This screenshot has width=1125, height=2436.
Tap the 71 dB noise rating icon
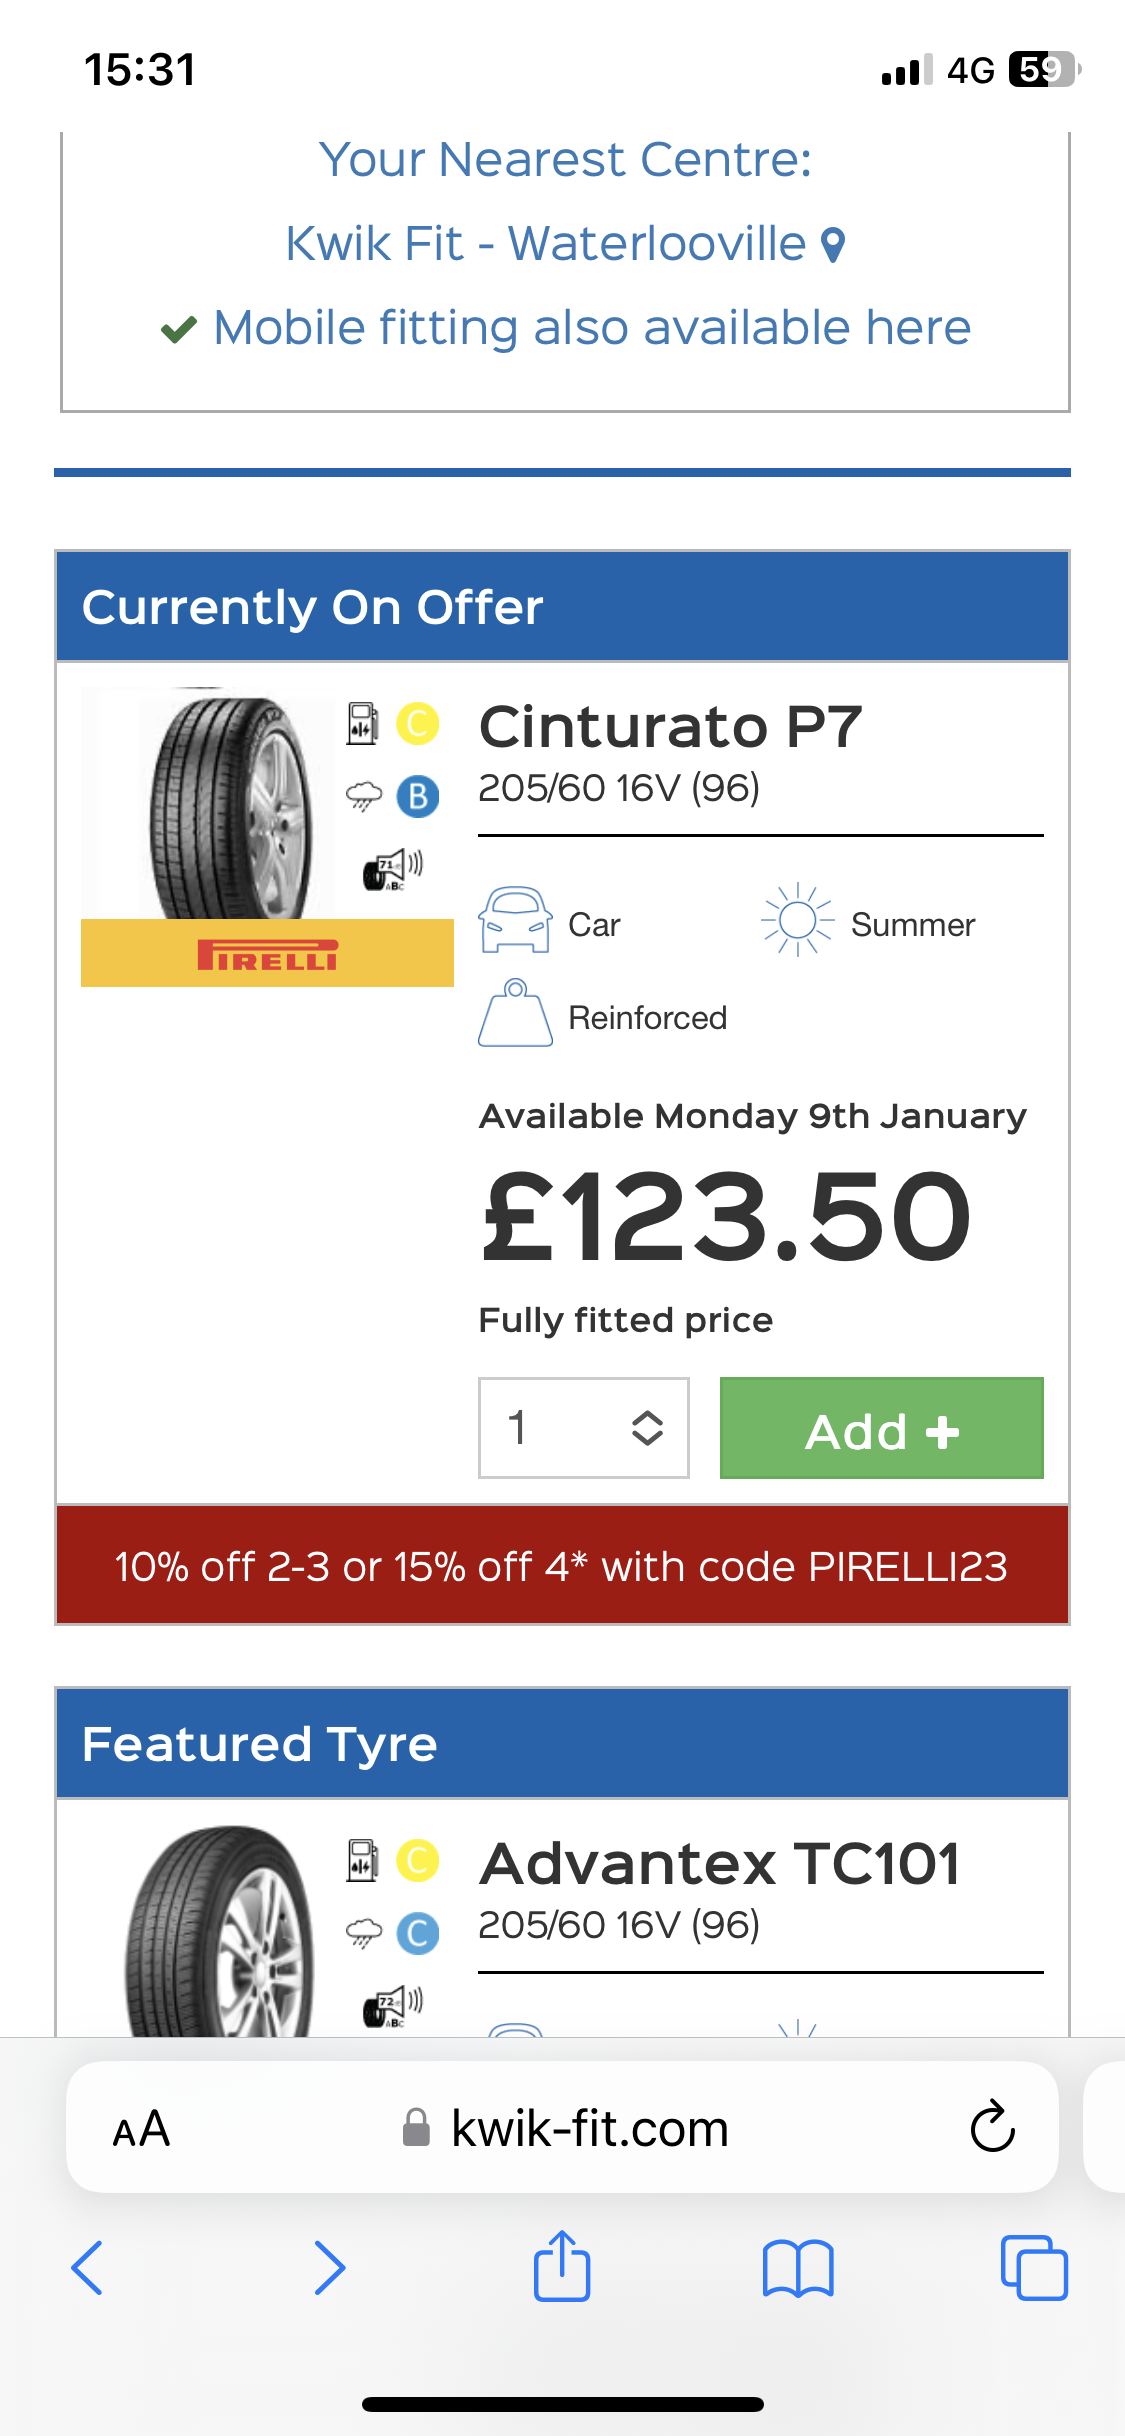click(392, 869)
